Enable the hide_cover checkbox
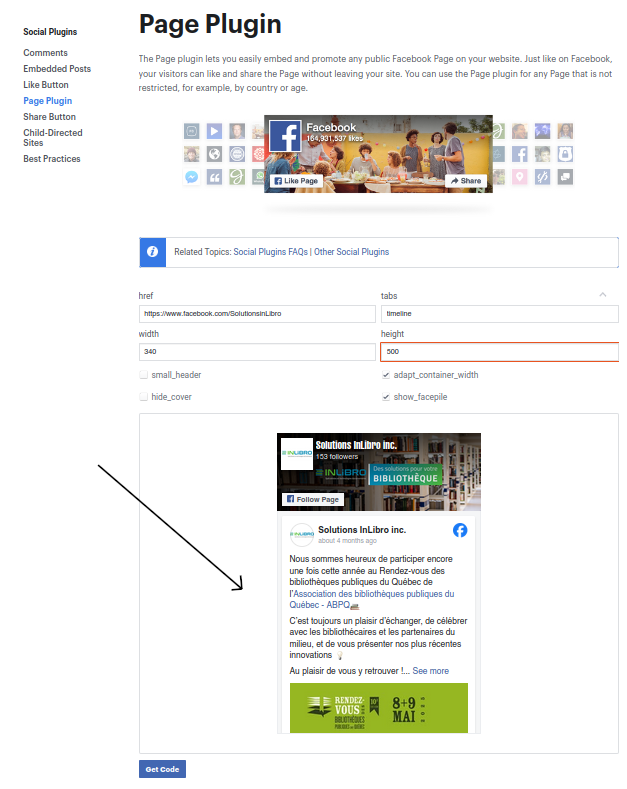 [x=143, y=397]
